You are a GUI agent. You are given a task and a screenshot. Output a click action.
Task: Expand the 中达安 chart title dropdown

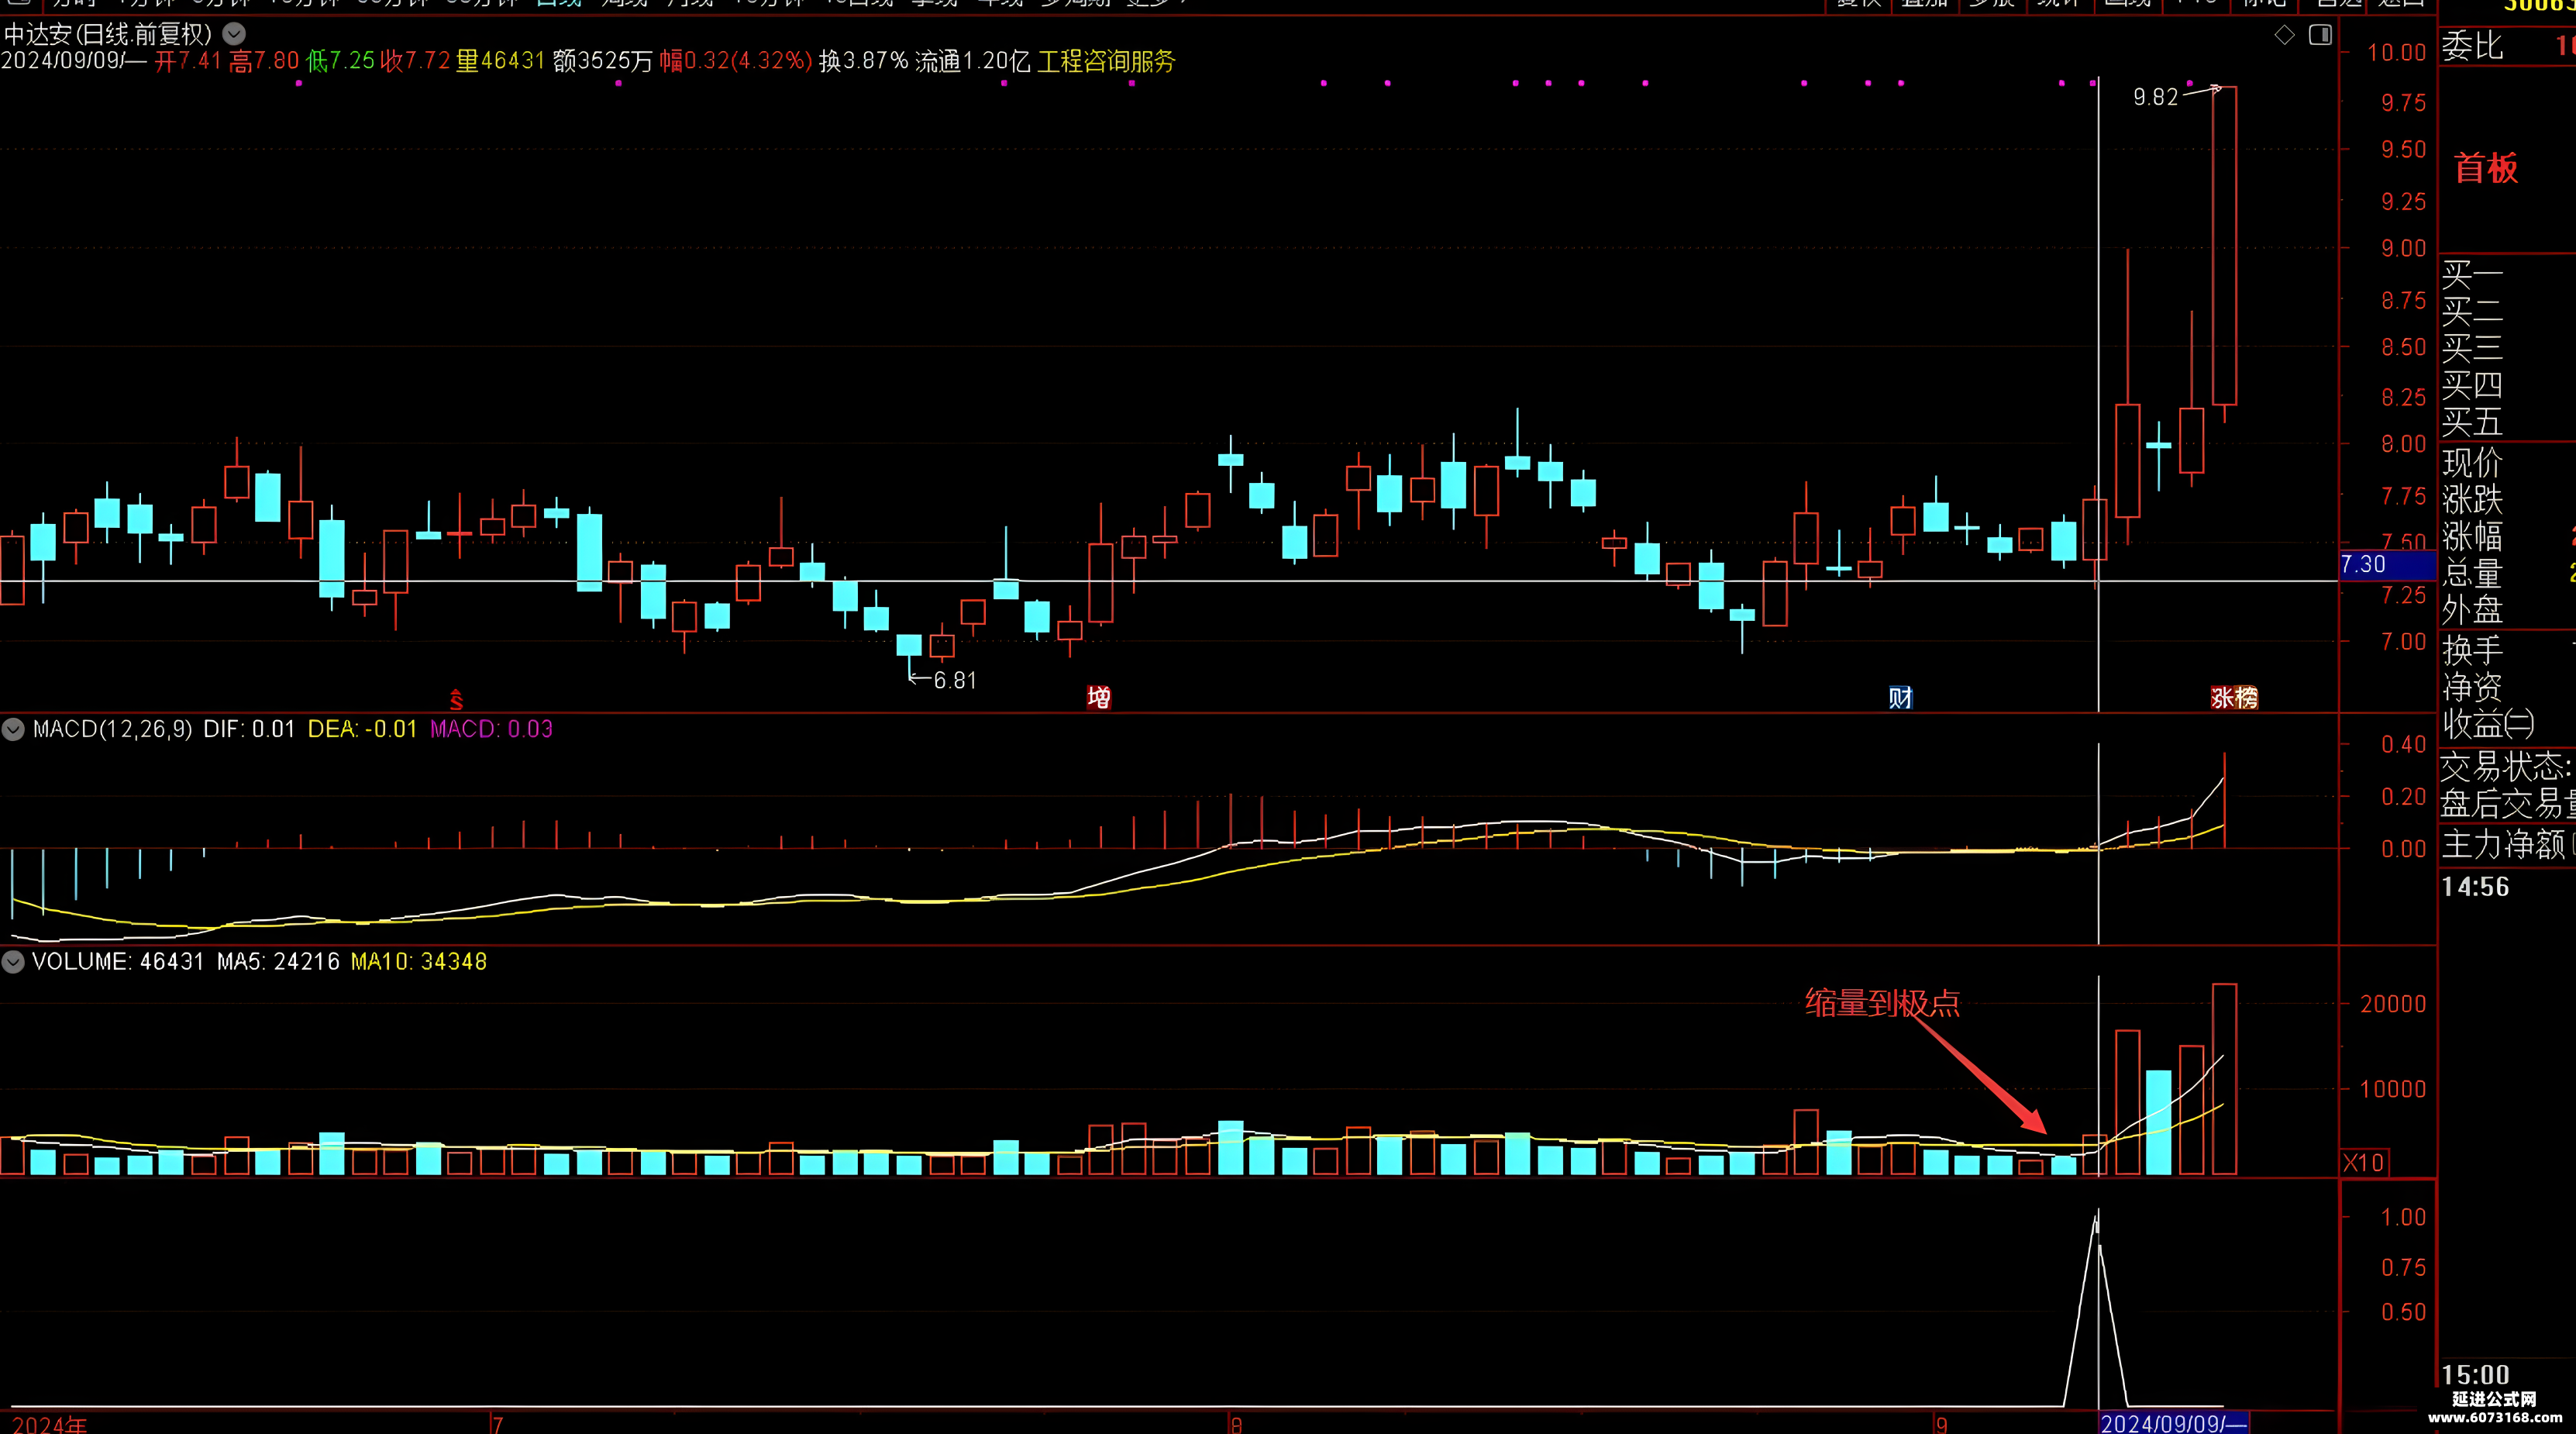(234, 34)
